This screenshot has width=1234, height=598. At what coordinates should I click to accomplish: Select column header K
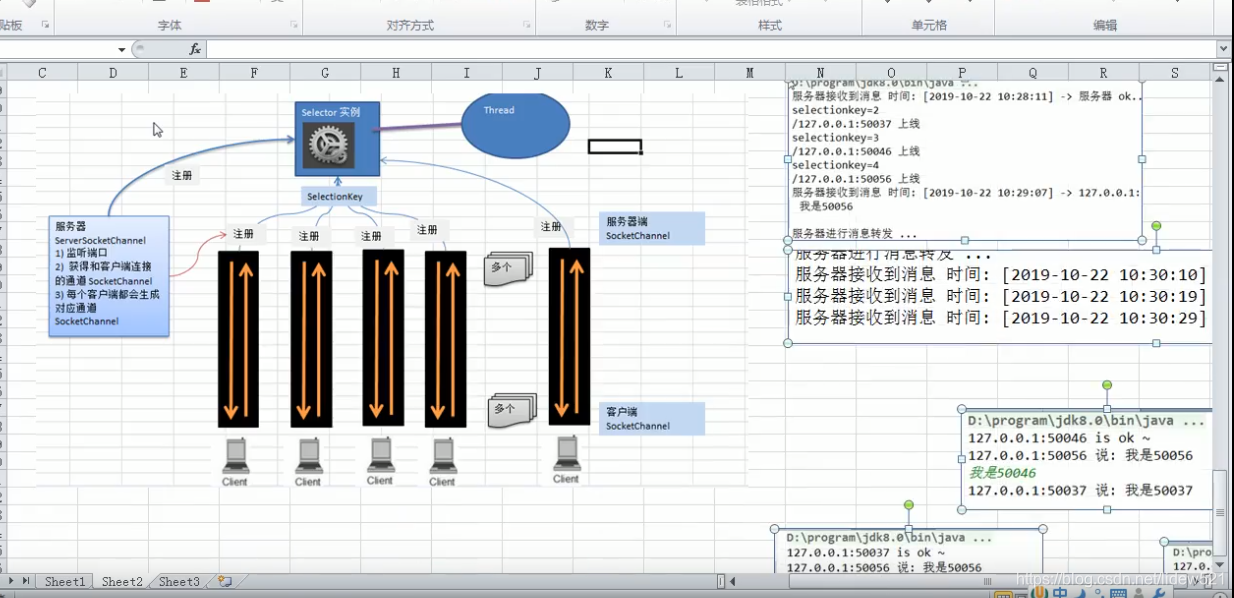[608, 73]
